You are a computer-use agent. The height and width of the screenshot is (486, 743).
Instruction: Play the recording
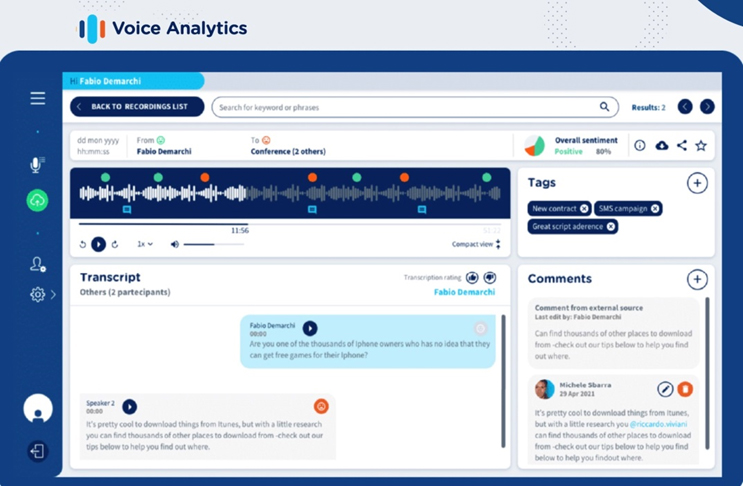pyautogui.click(x=99, y=244)
